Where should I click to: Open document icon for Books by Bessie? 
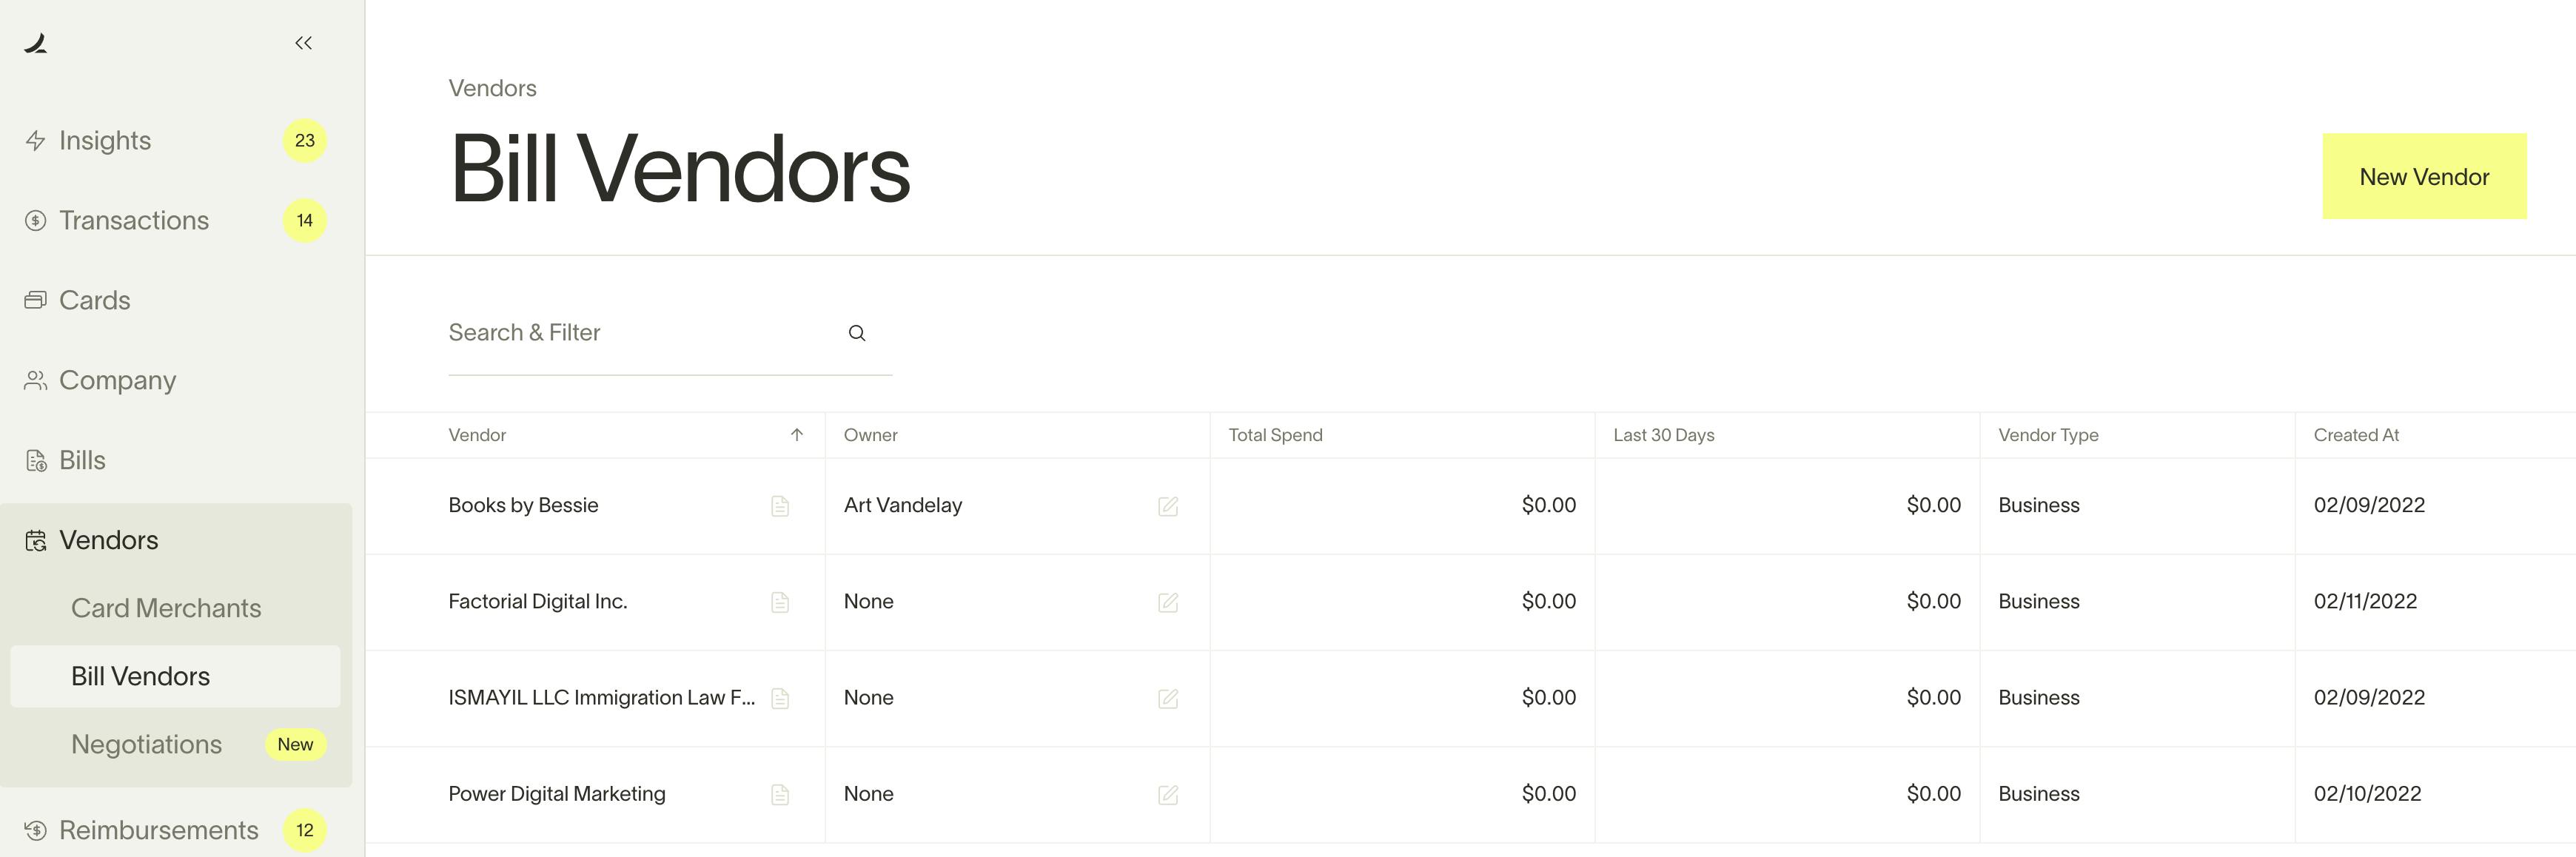780,506
